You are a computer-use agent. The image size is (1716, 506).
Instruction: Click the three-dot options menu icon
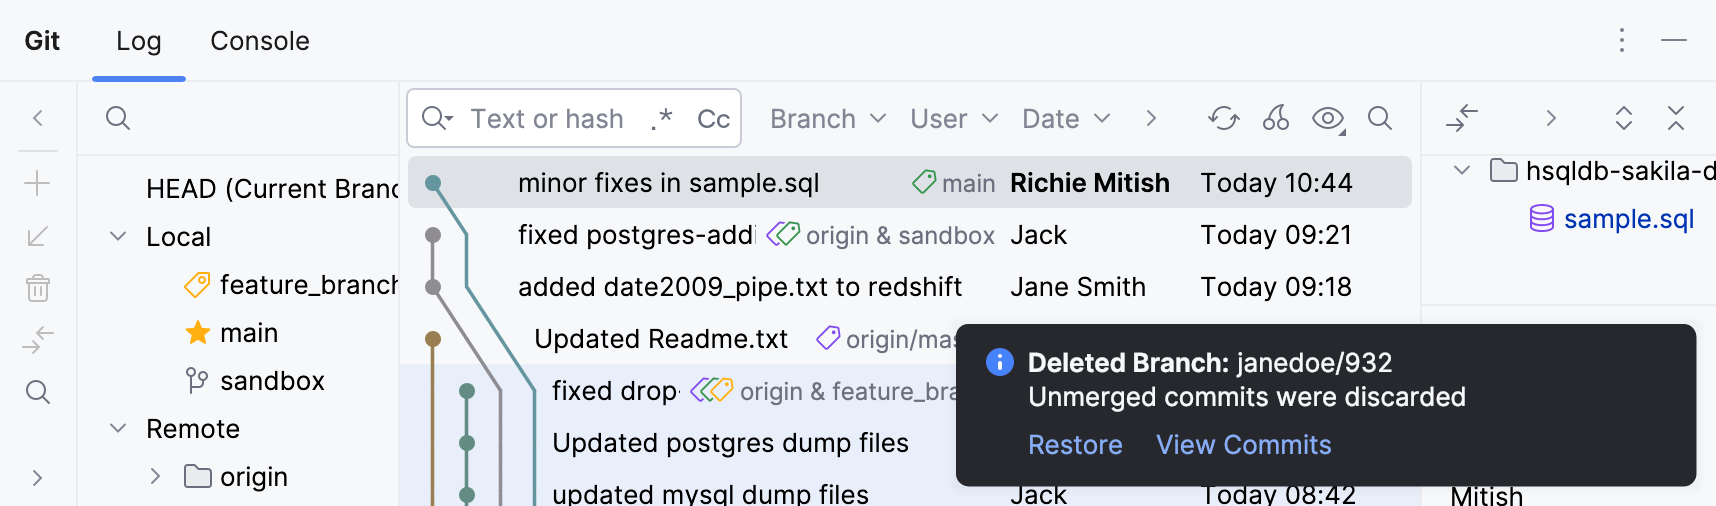point(1622,40)
